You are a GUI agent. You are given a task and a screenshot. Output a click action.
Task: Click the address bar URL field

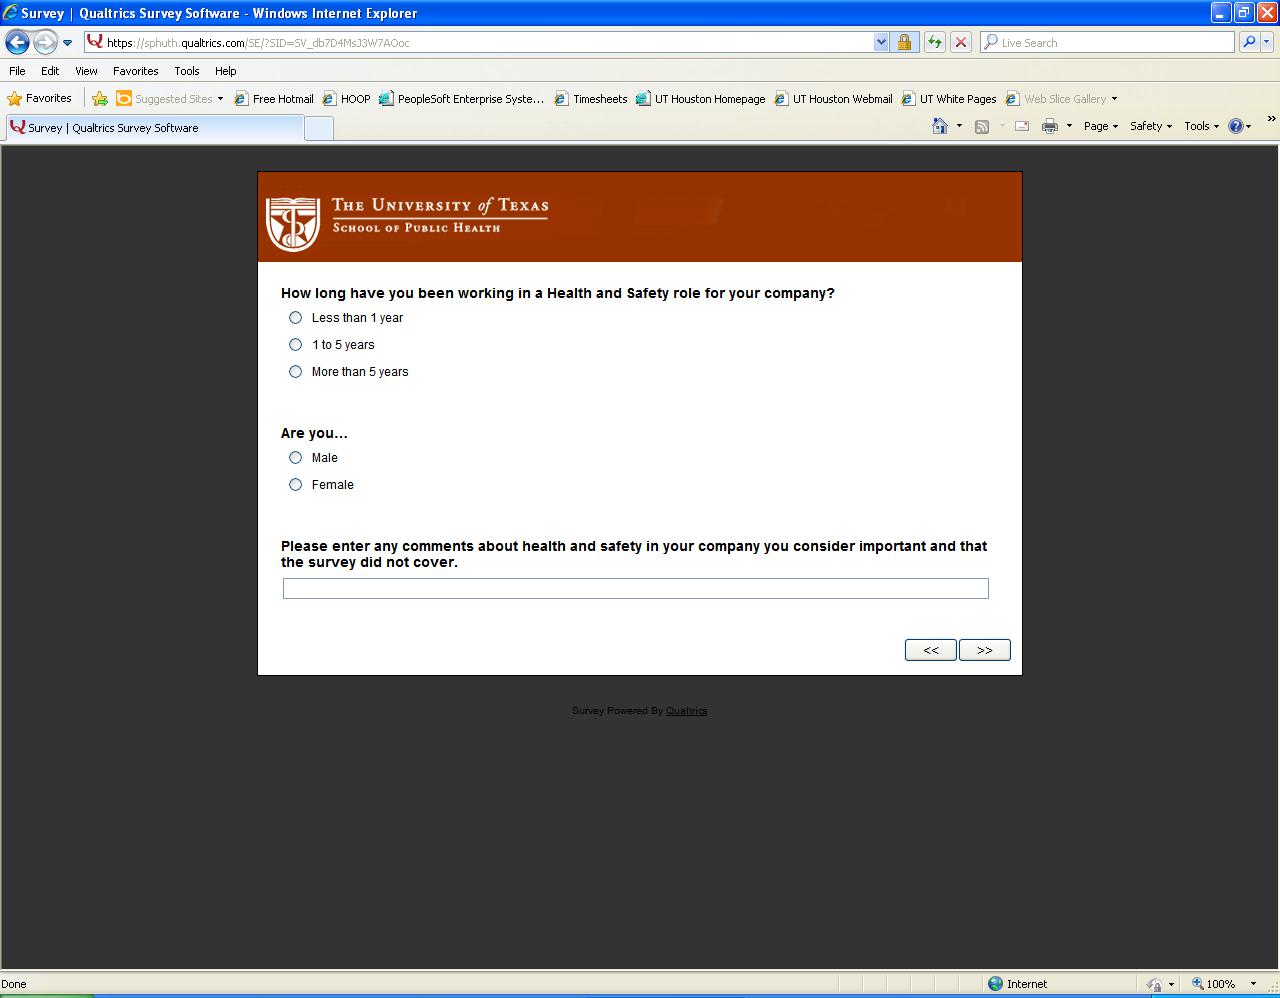tap(480, 42)
